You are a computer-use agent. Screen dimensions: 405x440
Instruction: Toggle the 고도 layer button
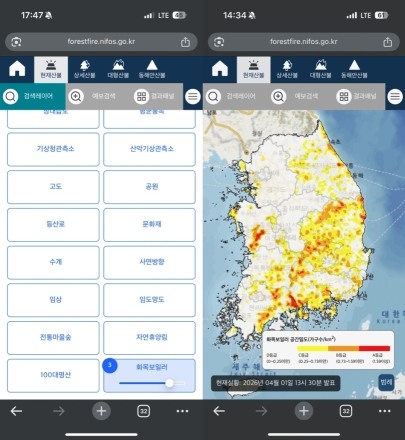coord(53,187)
